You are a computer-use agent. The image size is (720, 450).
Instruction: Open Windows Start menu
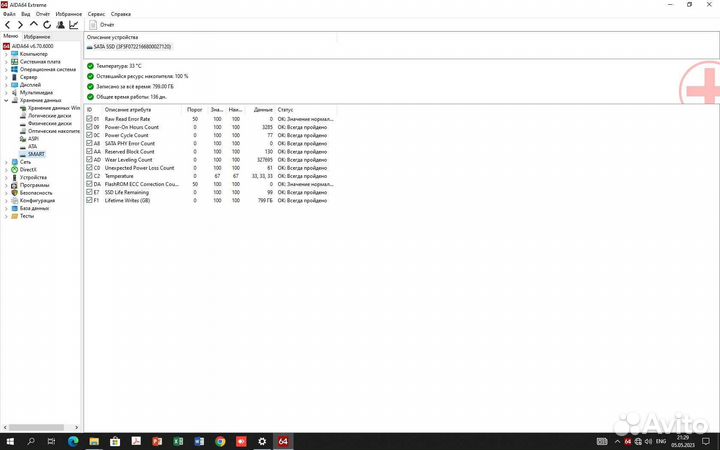click(x=10, y=441)
